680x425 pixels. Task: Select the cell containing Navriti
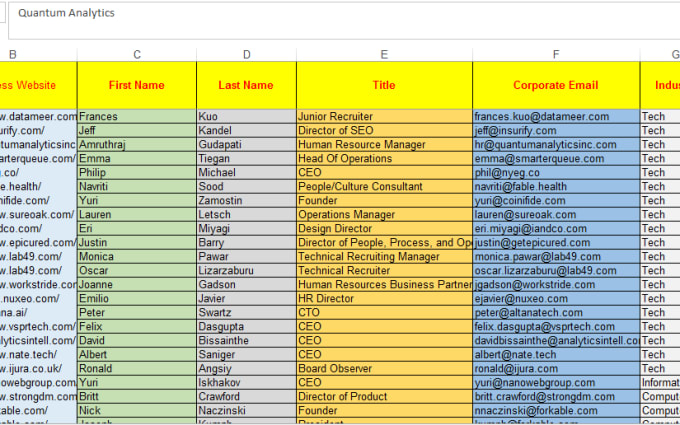point(137,186)
